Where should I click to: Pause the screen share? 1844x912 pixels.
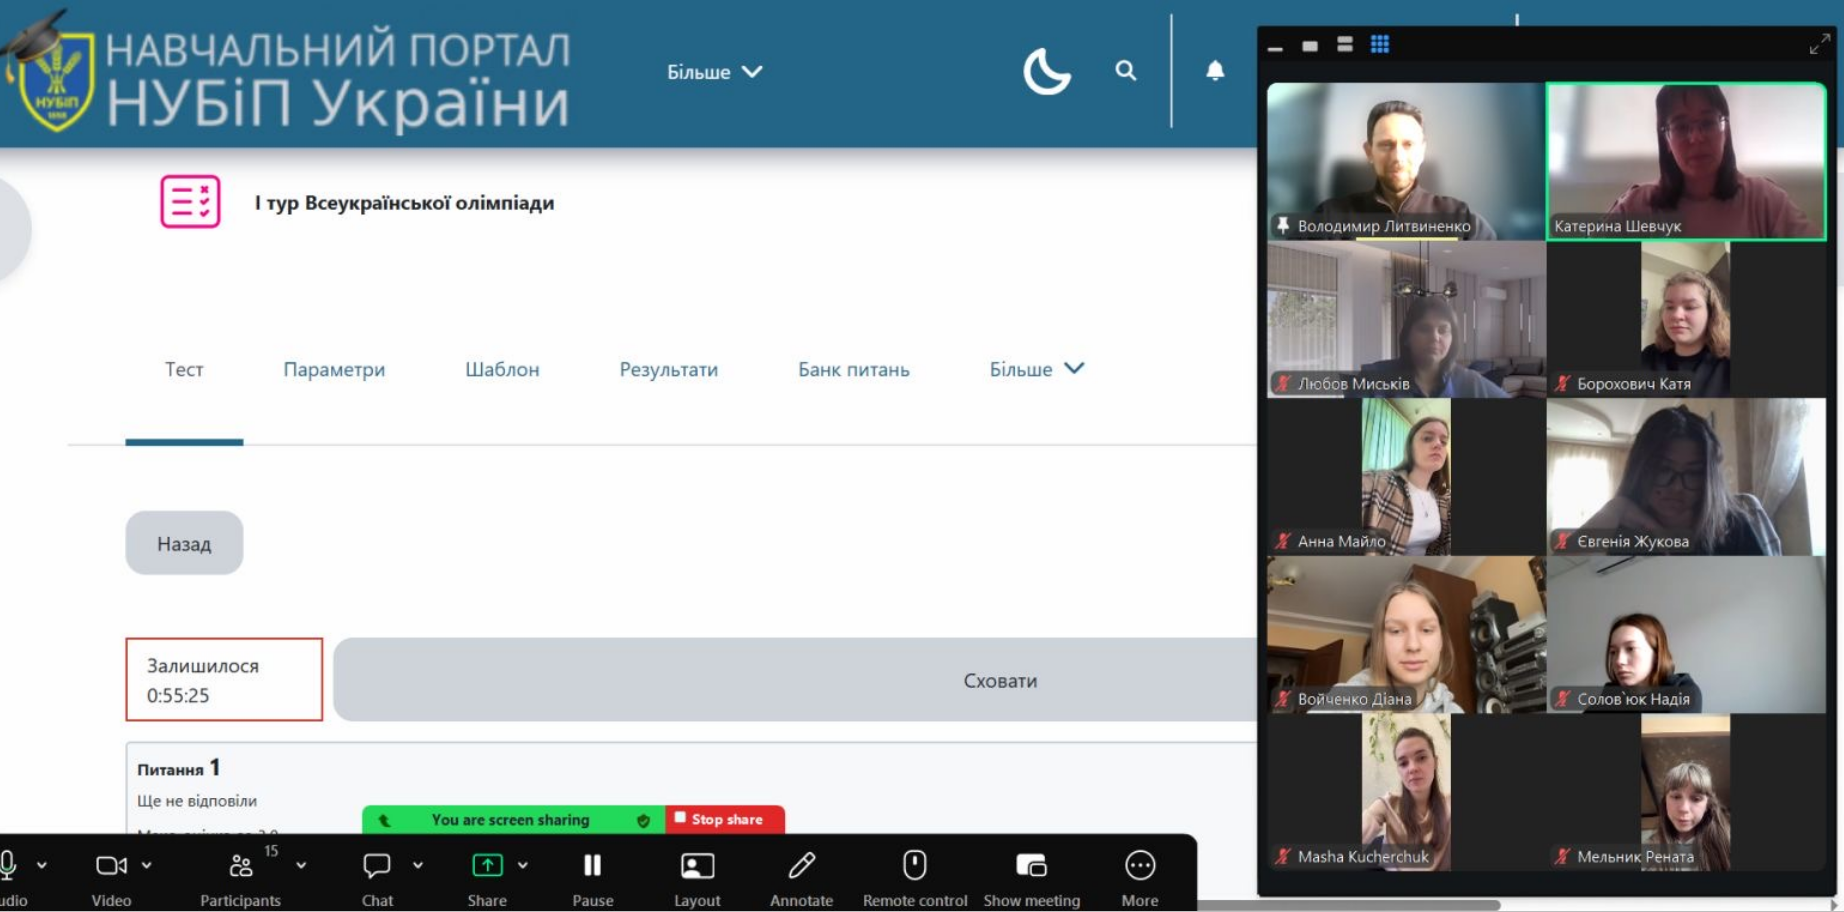(x=593, y=865)
